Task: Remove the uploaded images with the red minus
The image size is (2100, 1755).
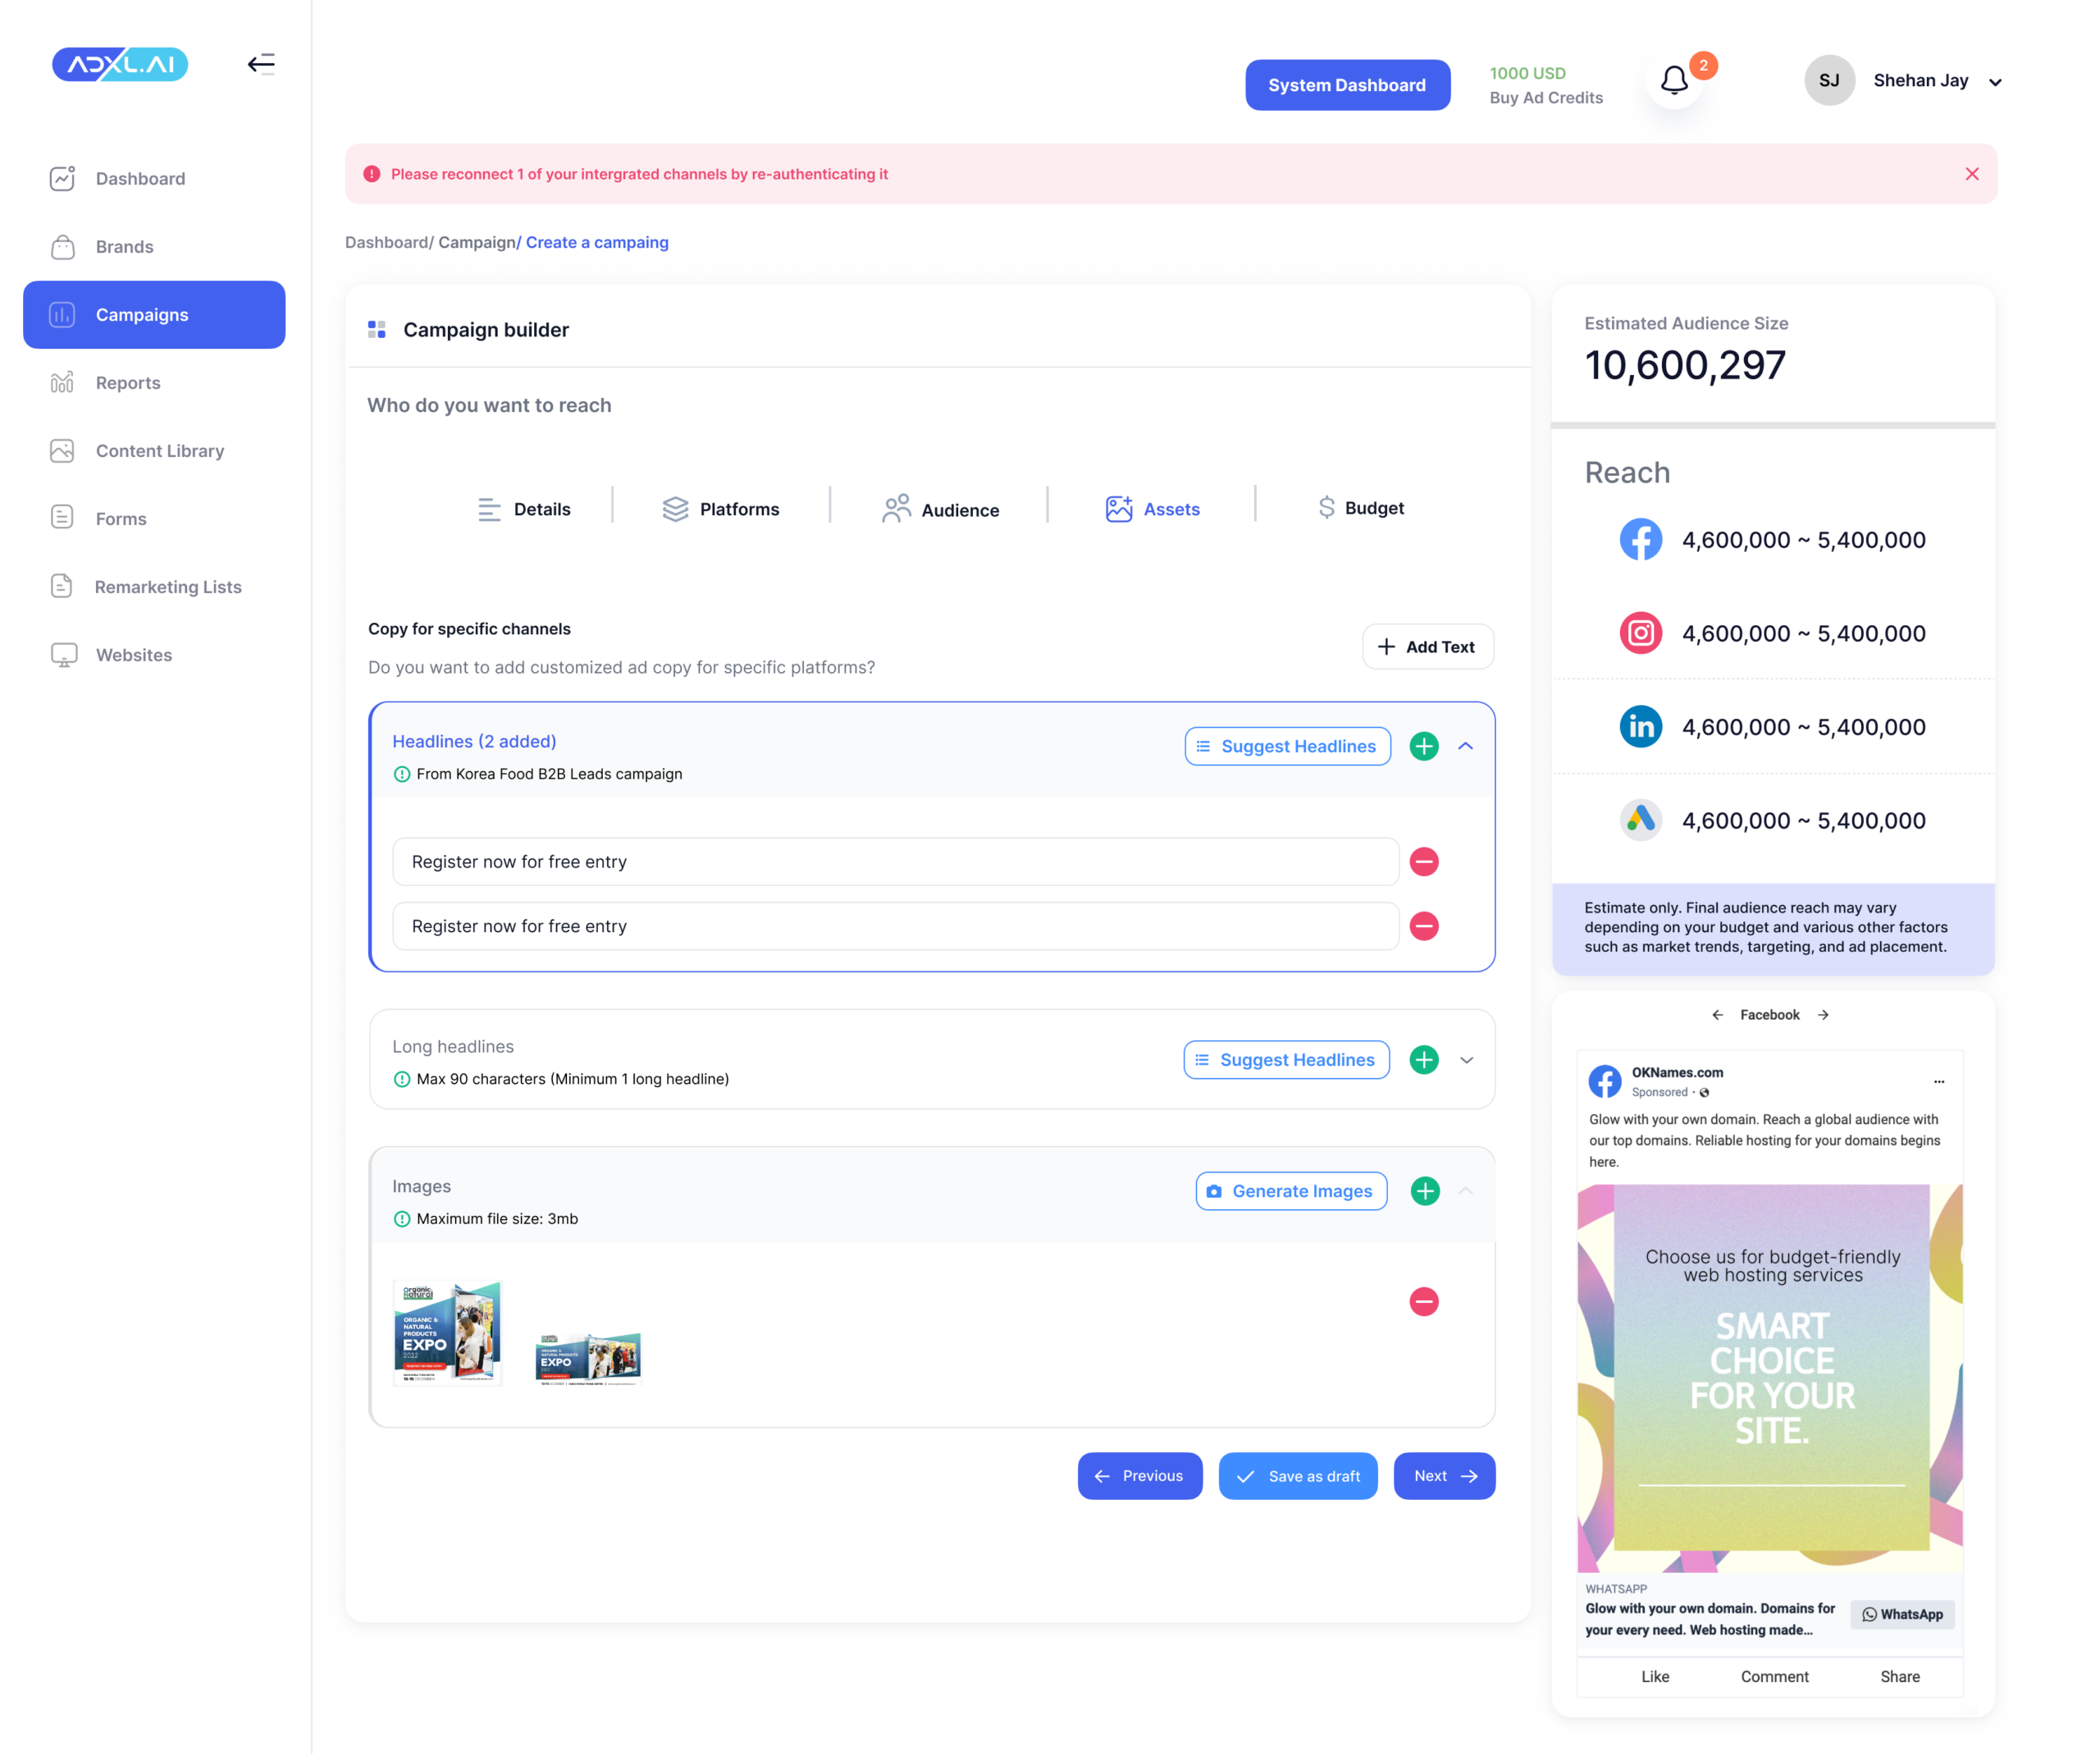Action: (x=1423, y=1301)
